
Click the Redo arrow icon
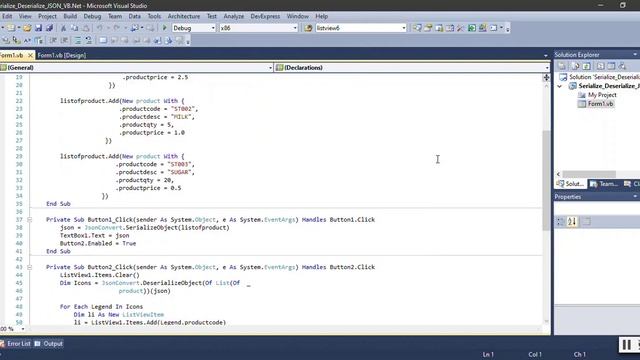pos(117,28)
